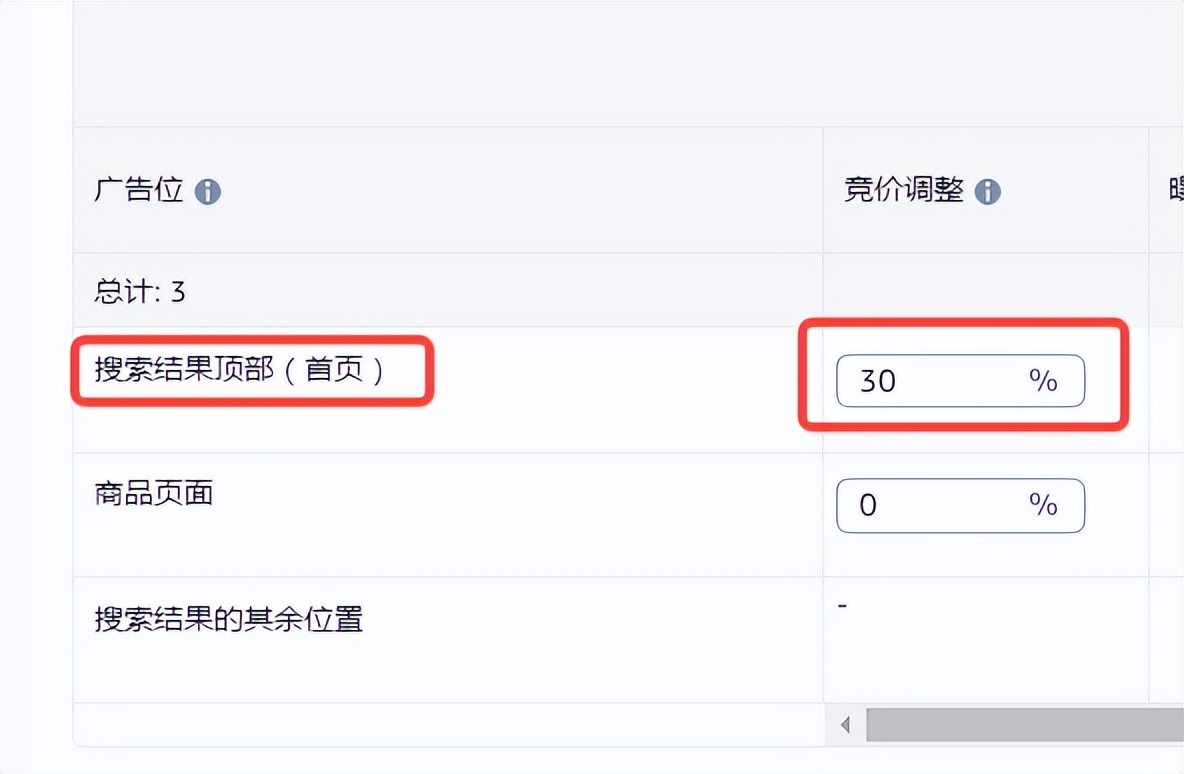
Task: Click the percent sign in the 30 field
Action: click(x=1043, y=381)
